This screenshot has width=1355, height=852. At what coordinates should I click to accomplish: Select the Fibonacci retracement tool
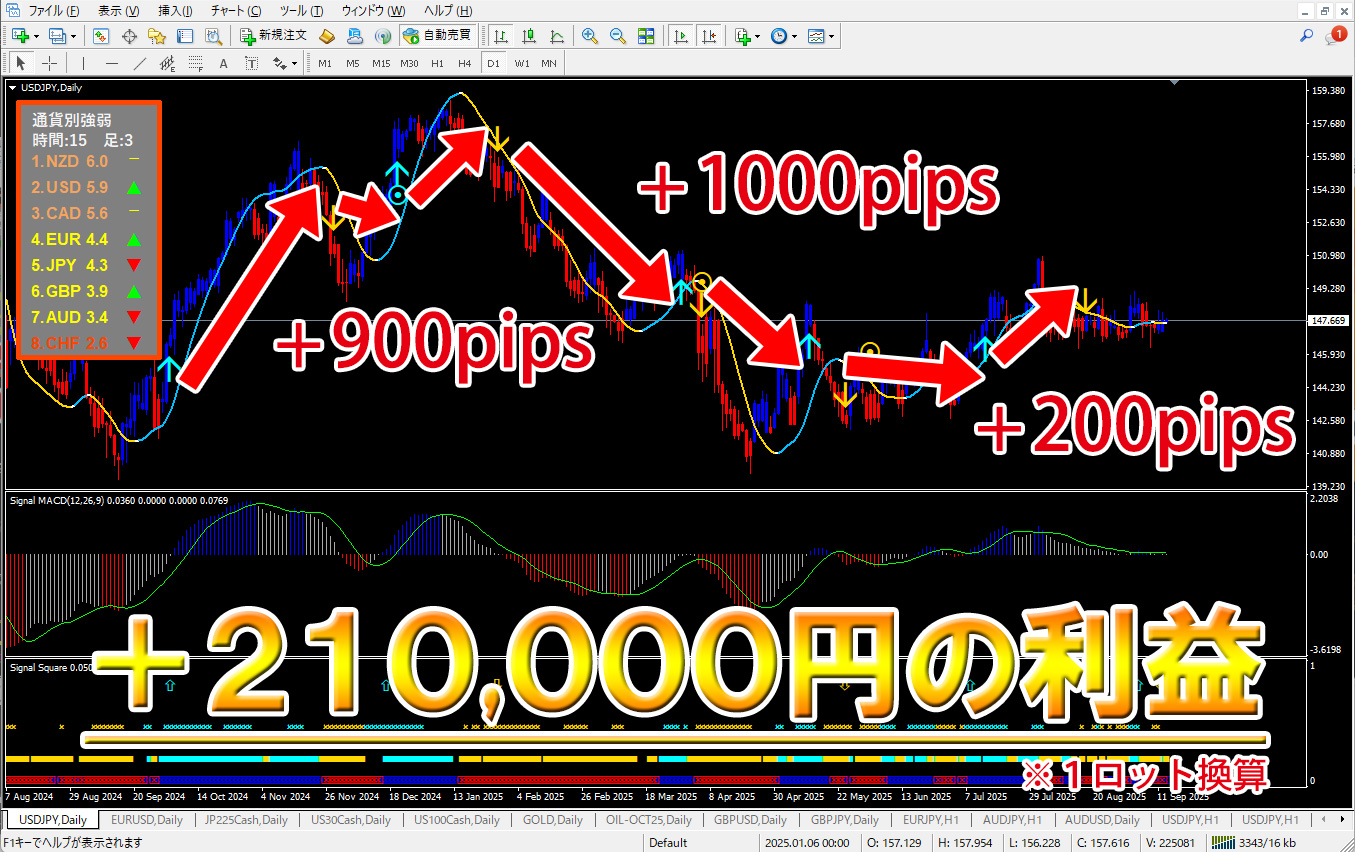[195, 63]
